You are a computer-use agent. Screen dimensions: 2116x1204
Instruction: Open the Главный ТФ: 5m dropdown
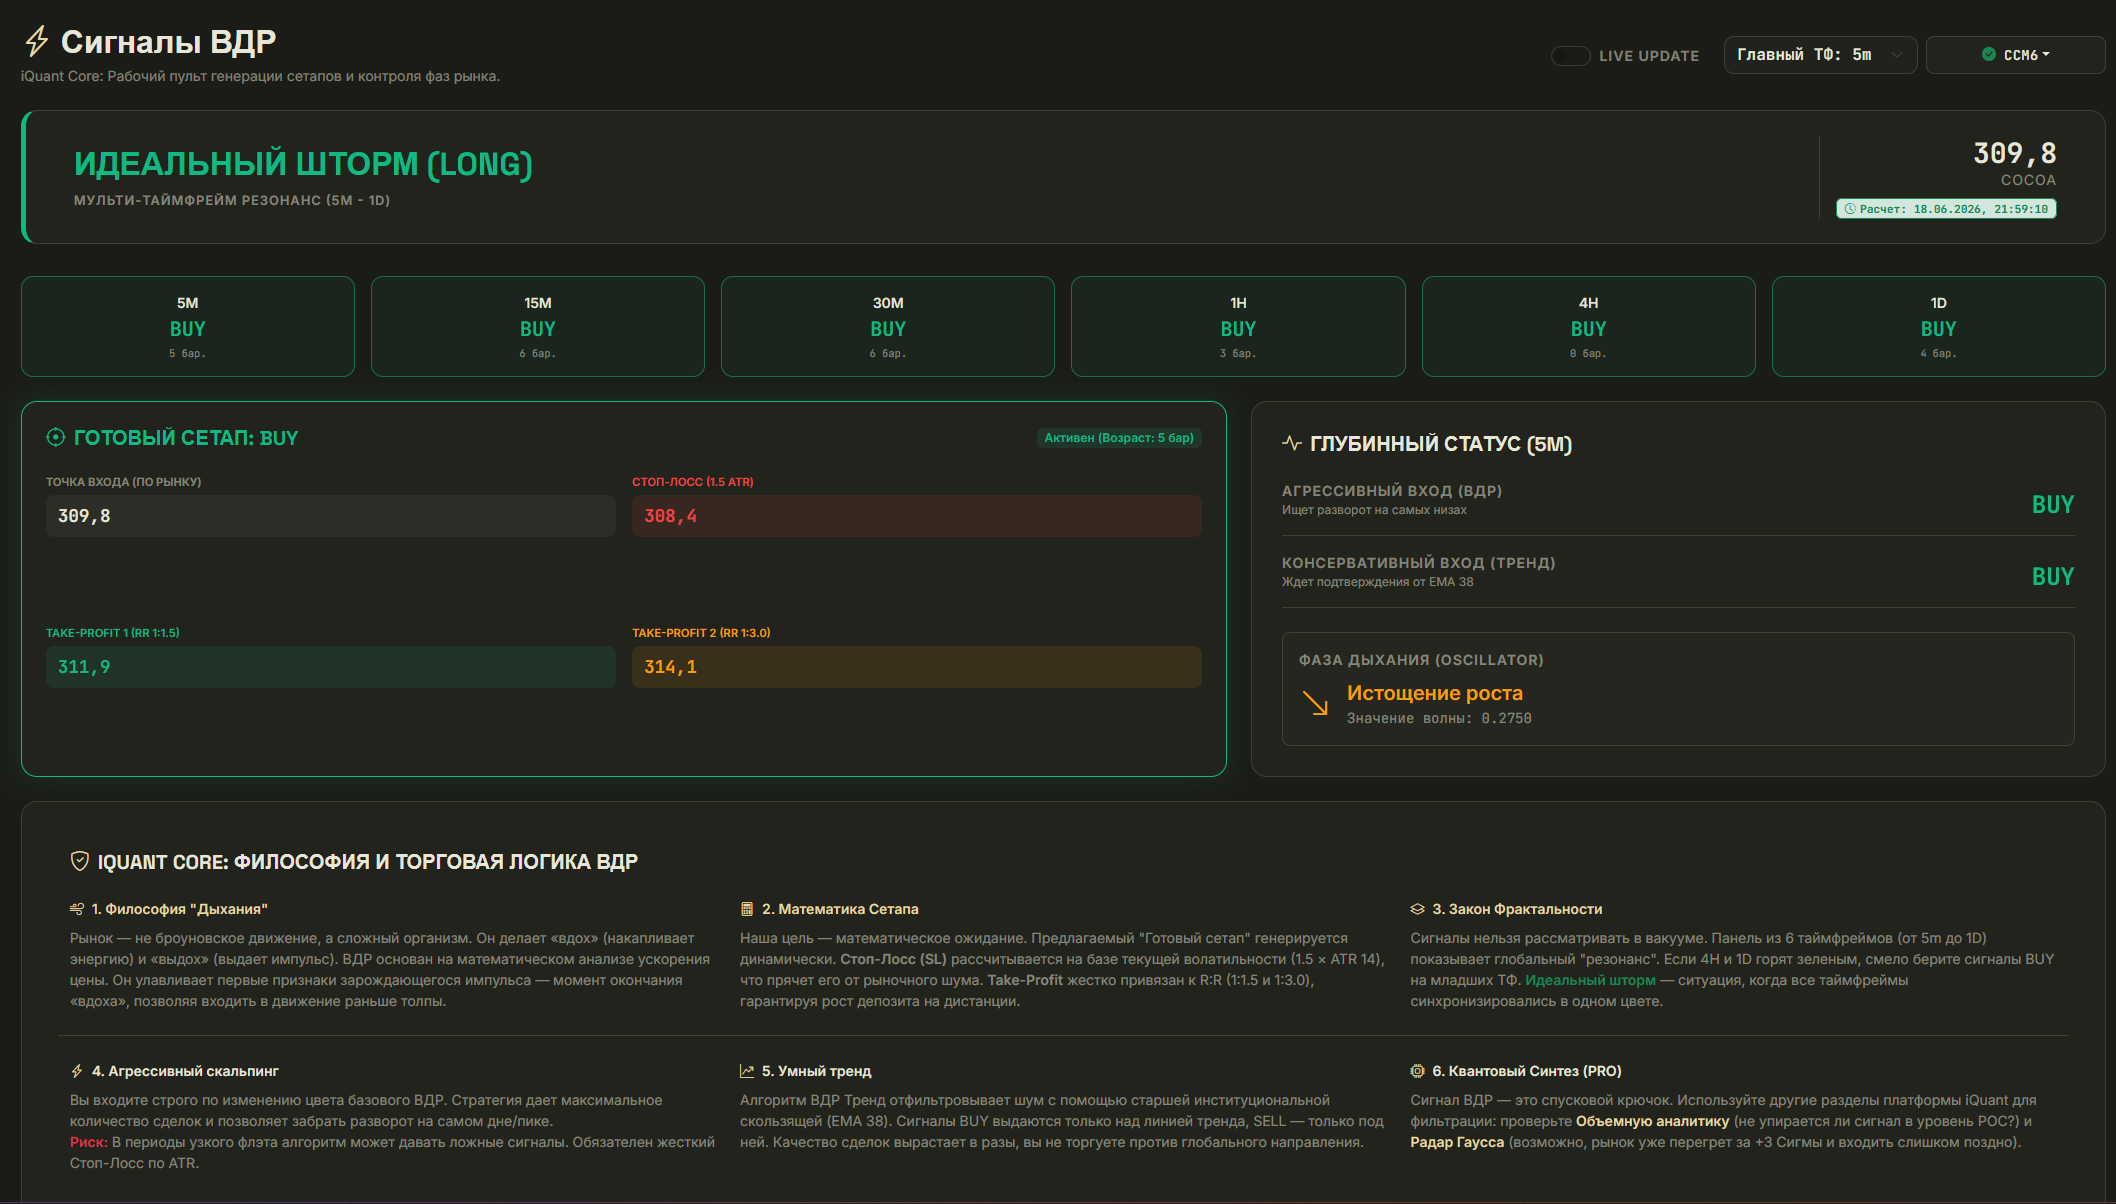click(x=1819, y=55)
